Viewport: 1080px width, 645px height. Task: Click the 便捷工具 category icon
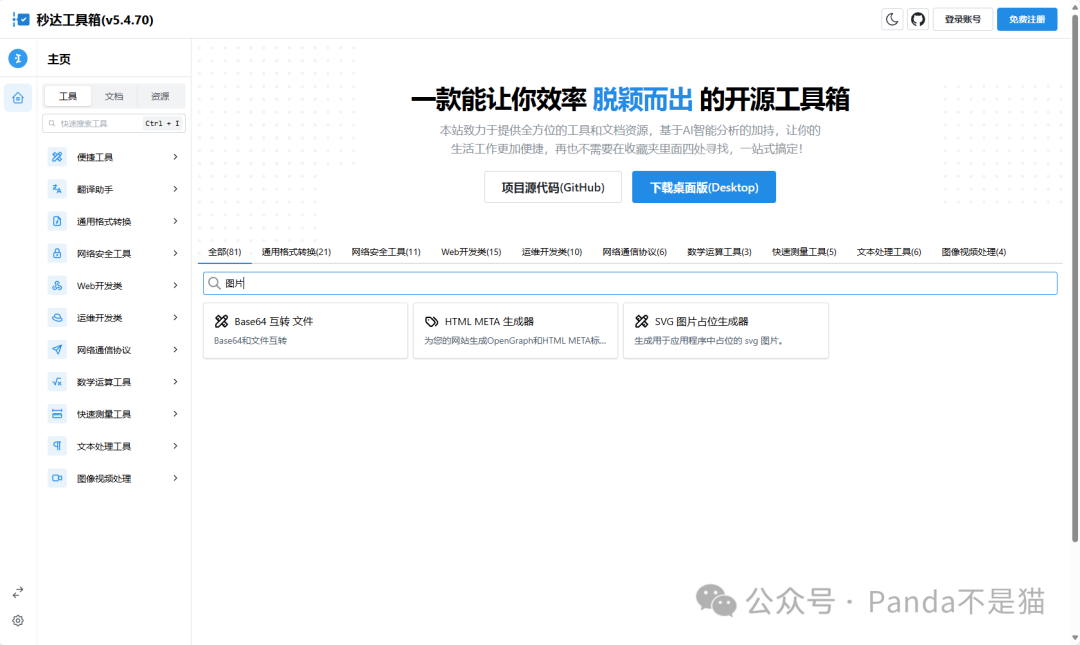57,157
